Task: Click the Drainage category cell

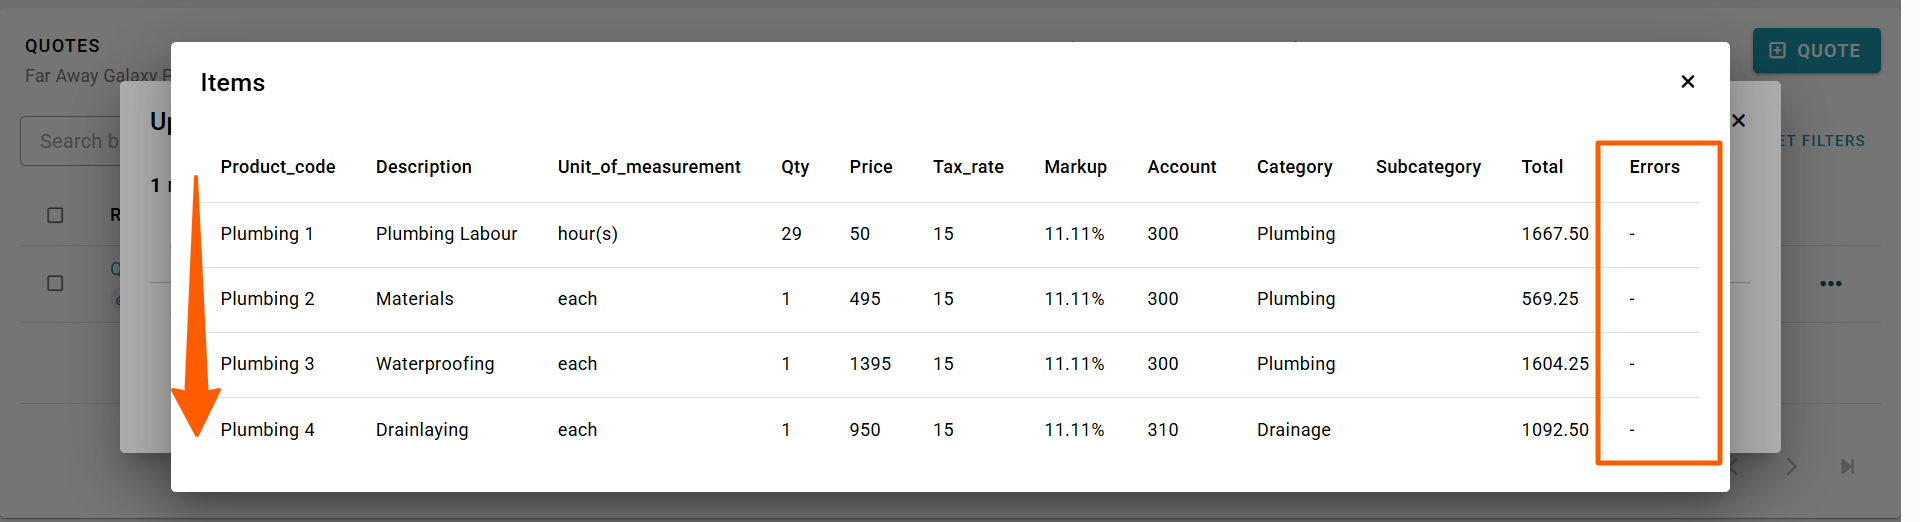Action: point(1294,430)
